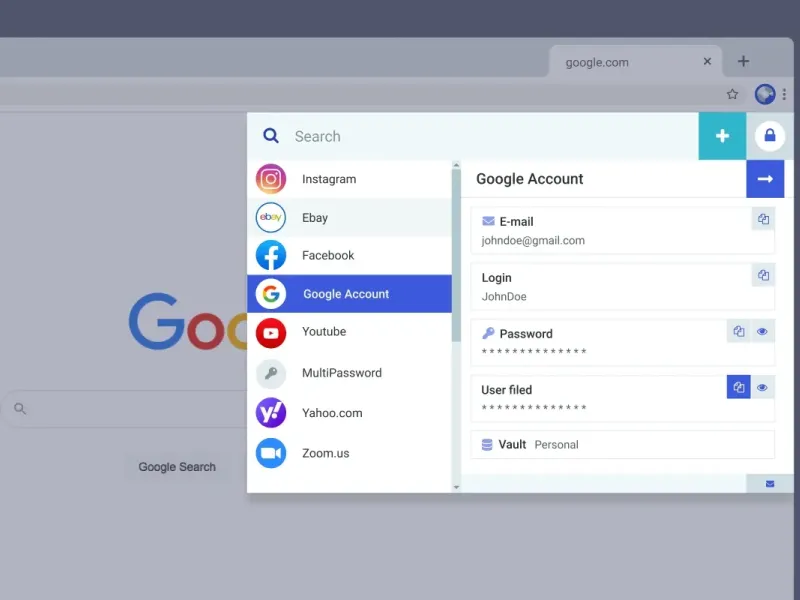Select the Facebook entry

pos(349,255)
